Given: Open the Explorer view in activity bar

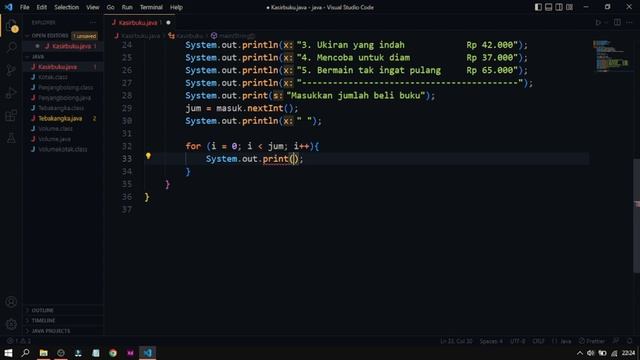Looking at the screenshot, I should (11, 25).
